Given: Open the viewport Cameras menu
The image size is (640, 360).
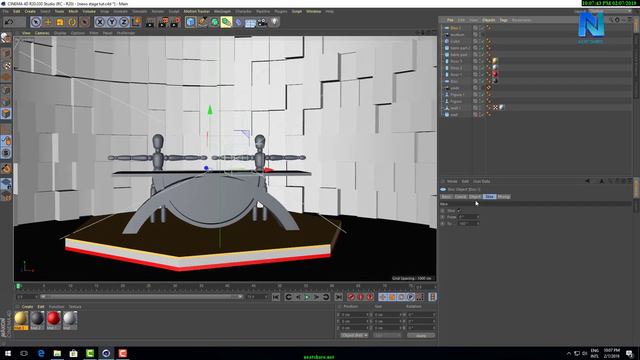Looking at the screenshot, I should pos(42,33).
